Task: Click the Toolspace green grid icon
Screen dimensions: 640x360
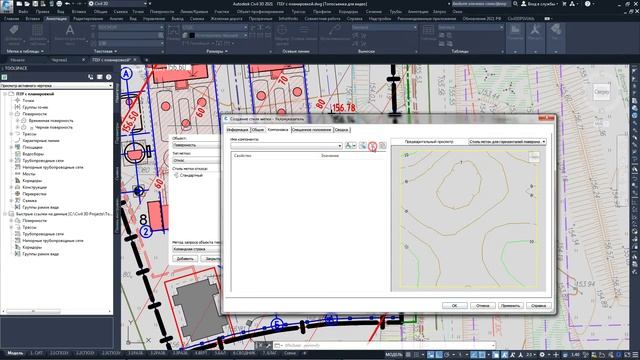Action: [x=4, y=77]
